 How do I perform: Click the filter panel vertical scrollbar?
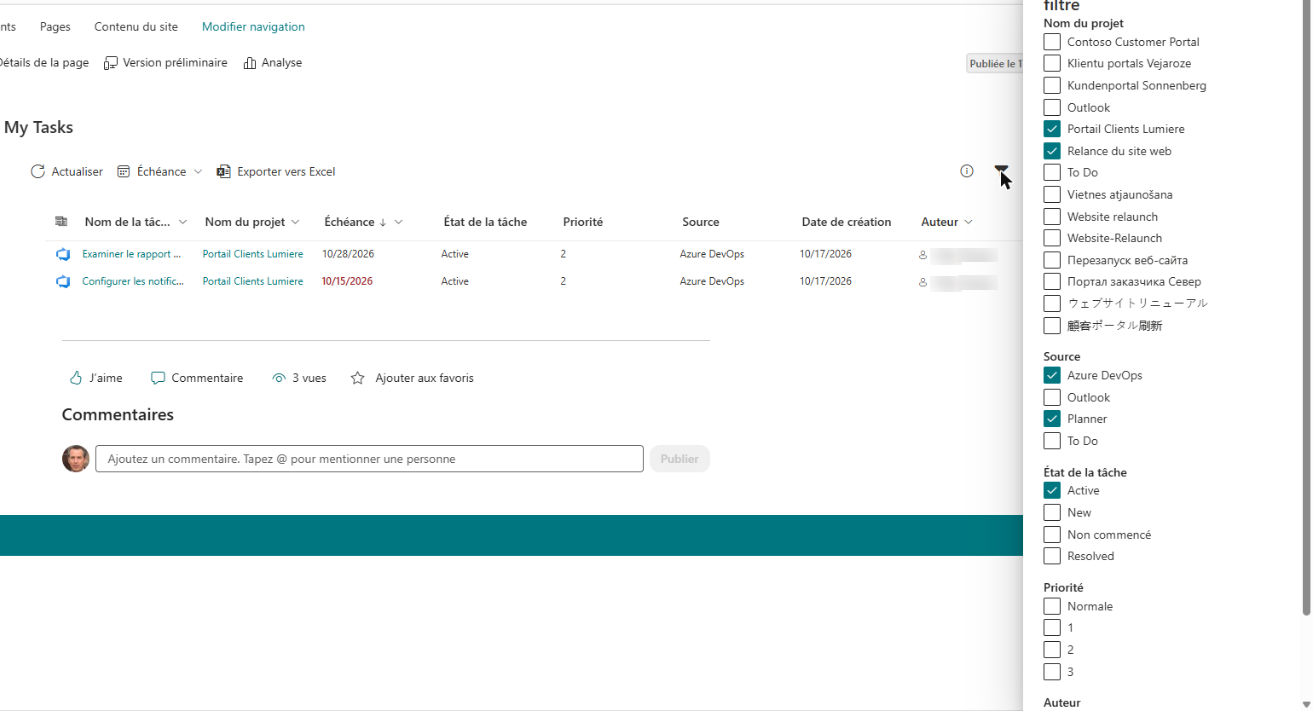pyautogui.click(x=1306, y=308)
